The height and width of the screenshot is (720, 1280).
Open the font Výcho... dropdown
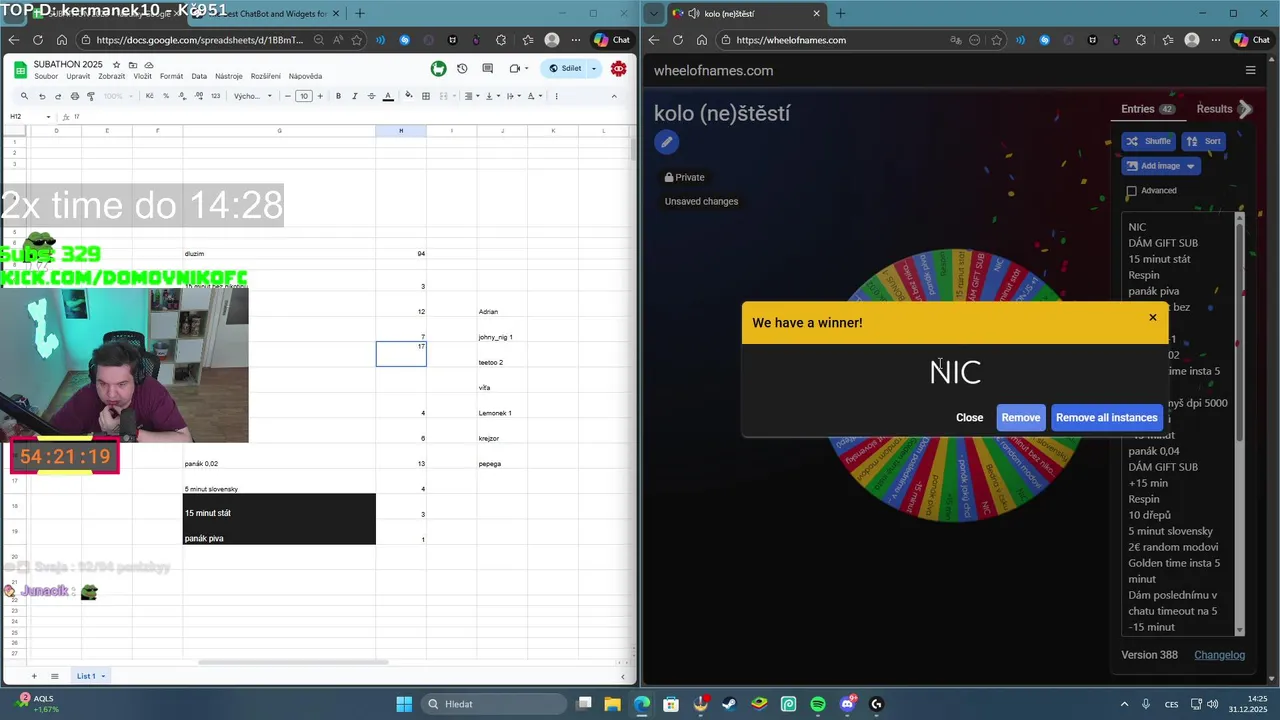(253, 96)
